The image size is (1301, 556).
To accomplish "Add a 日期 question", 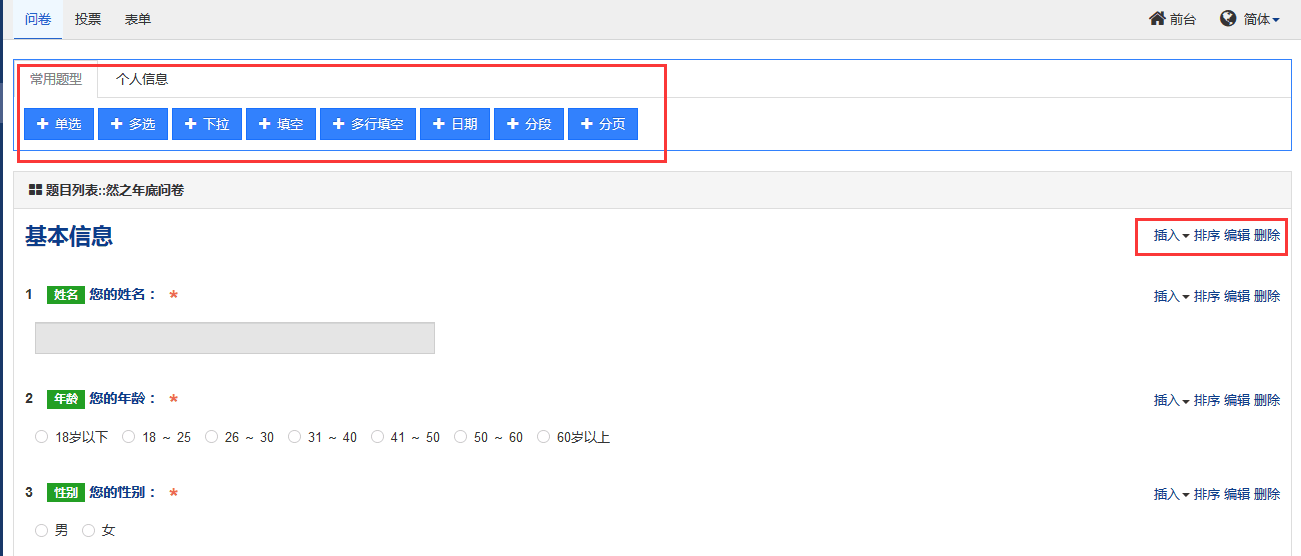I will 455,124.
